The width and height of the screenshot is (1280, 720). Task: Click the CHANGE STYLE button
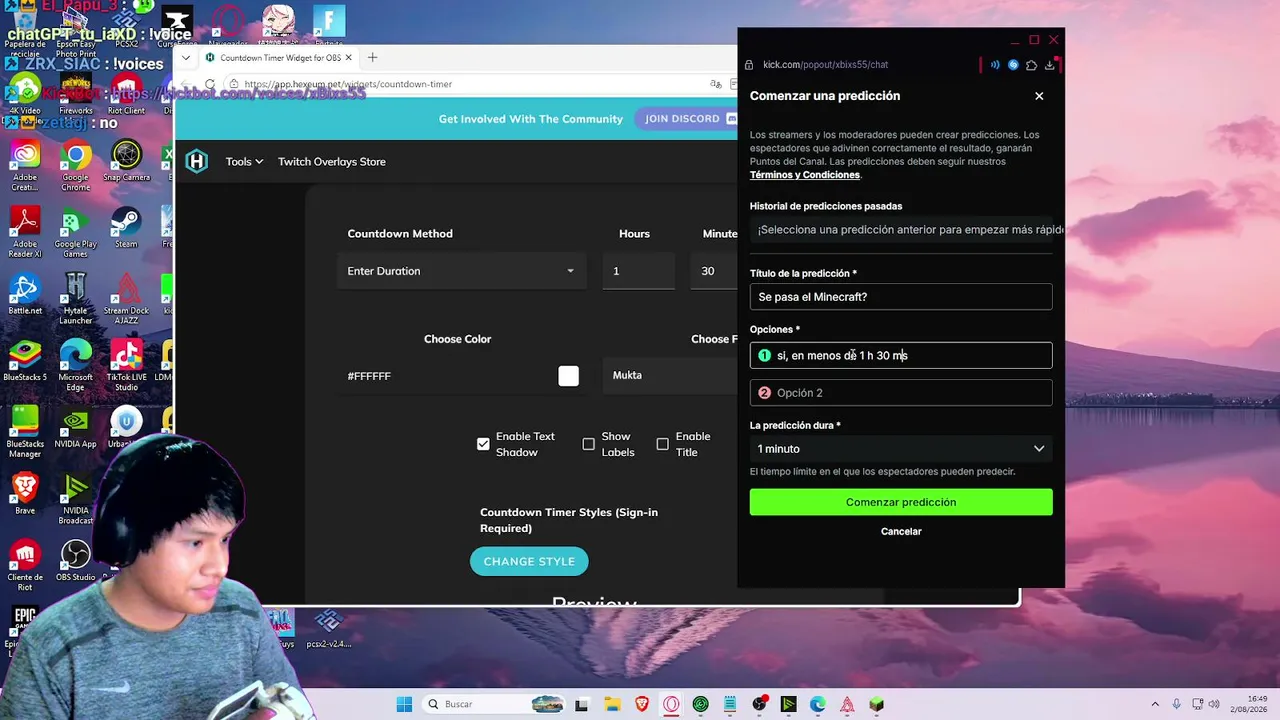click(529, 561)
